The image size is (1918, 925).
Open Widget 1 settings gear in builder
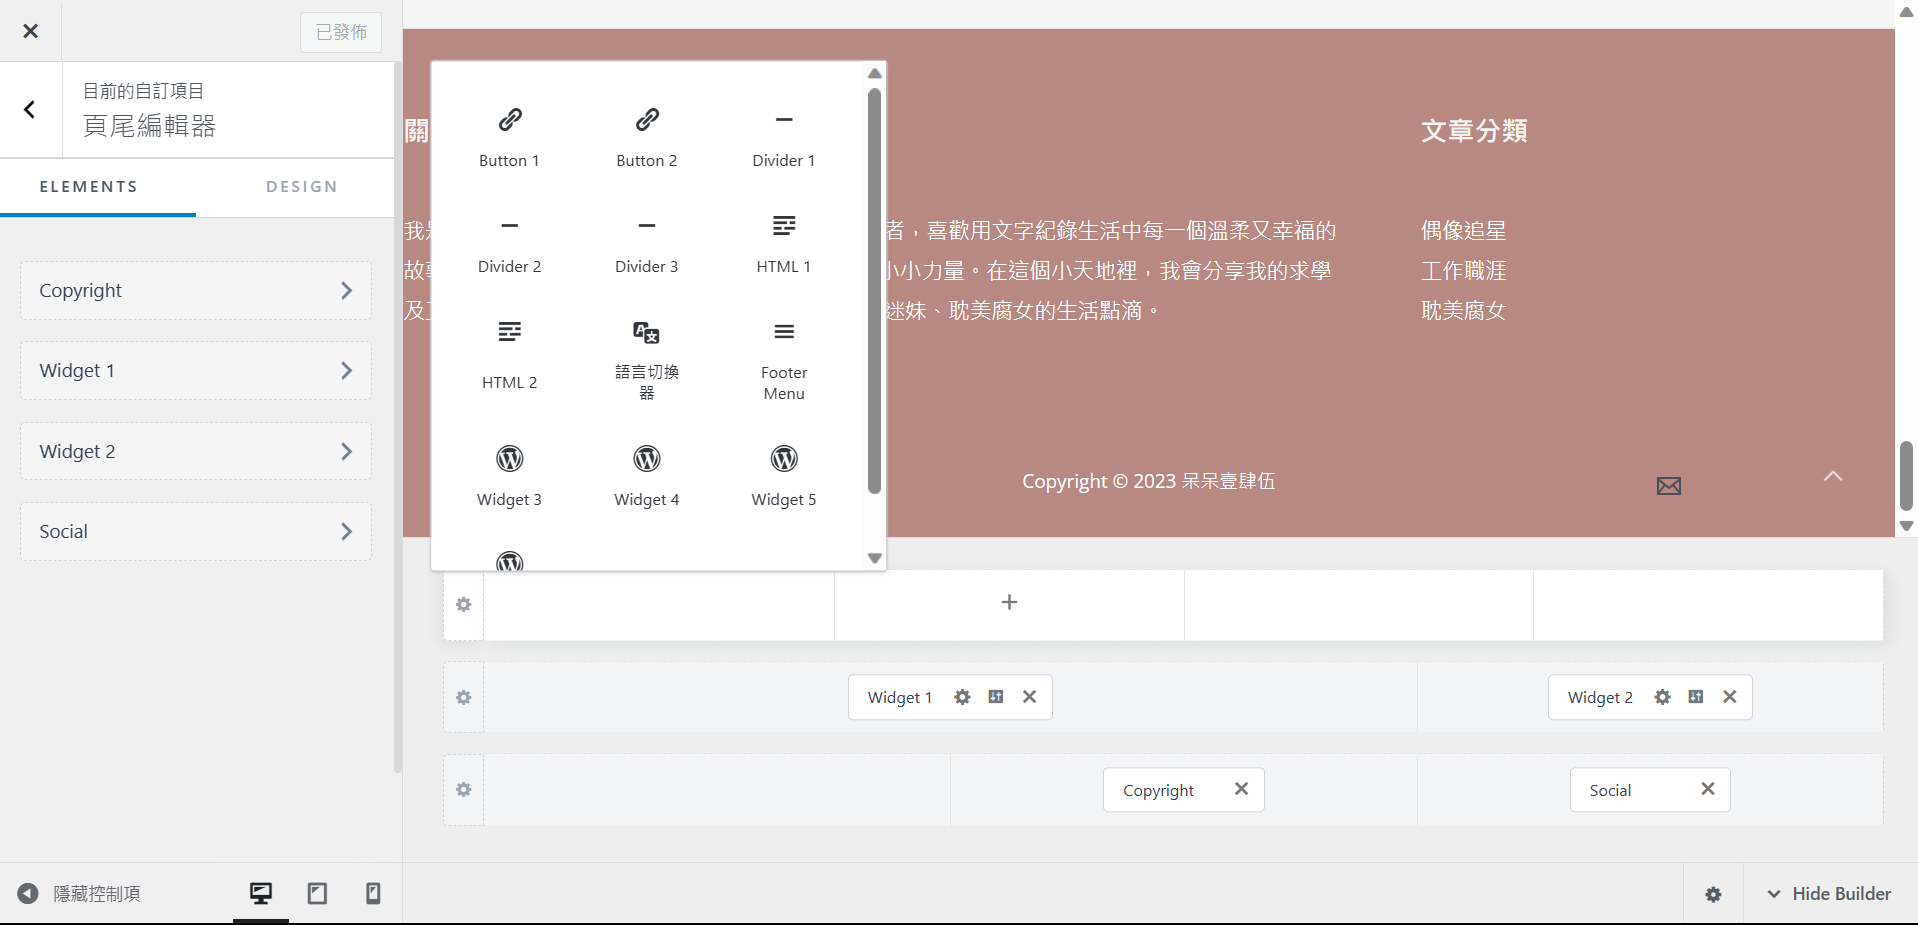[962, 697]
